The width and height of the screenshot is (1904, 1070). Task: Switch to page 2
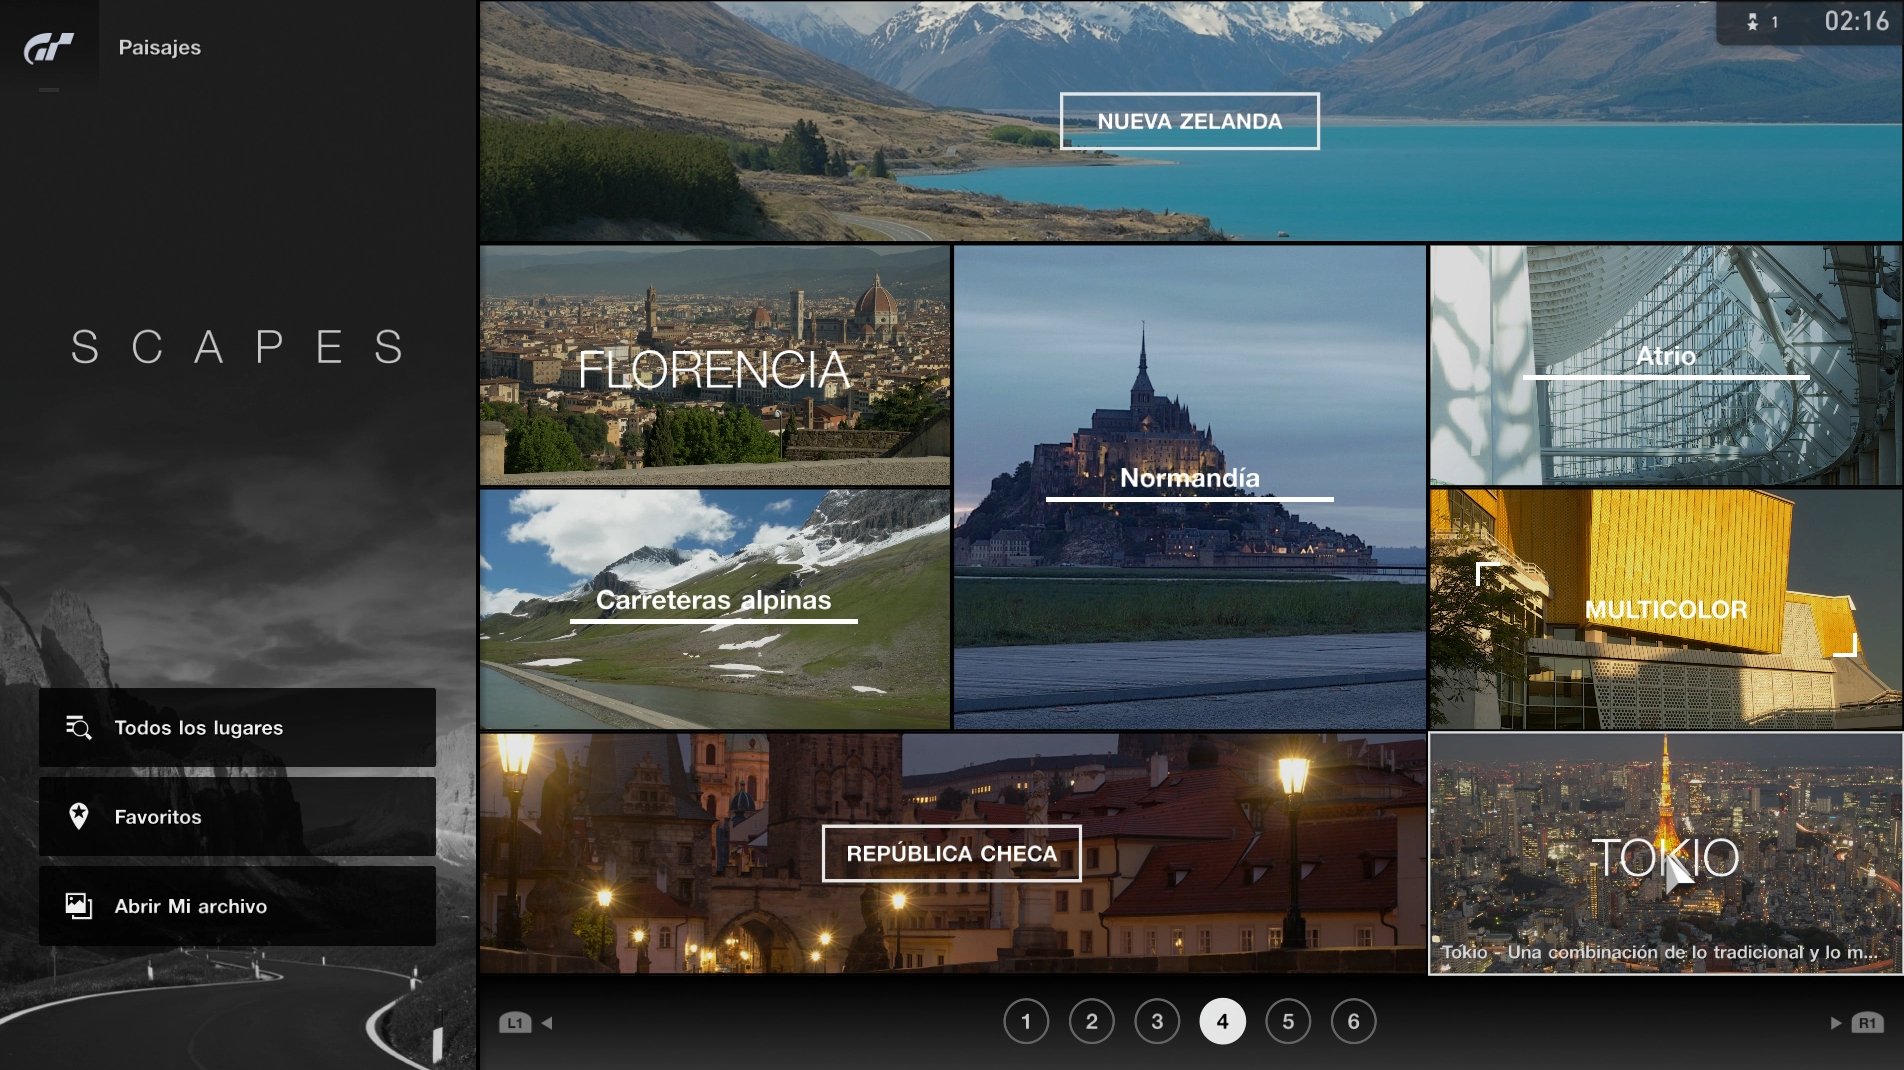(1091, 1022)
